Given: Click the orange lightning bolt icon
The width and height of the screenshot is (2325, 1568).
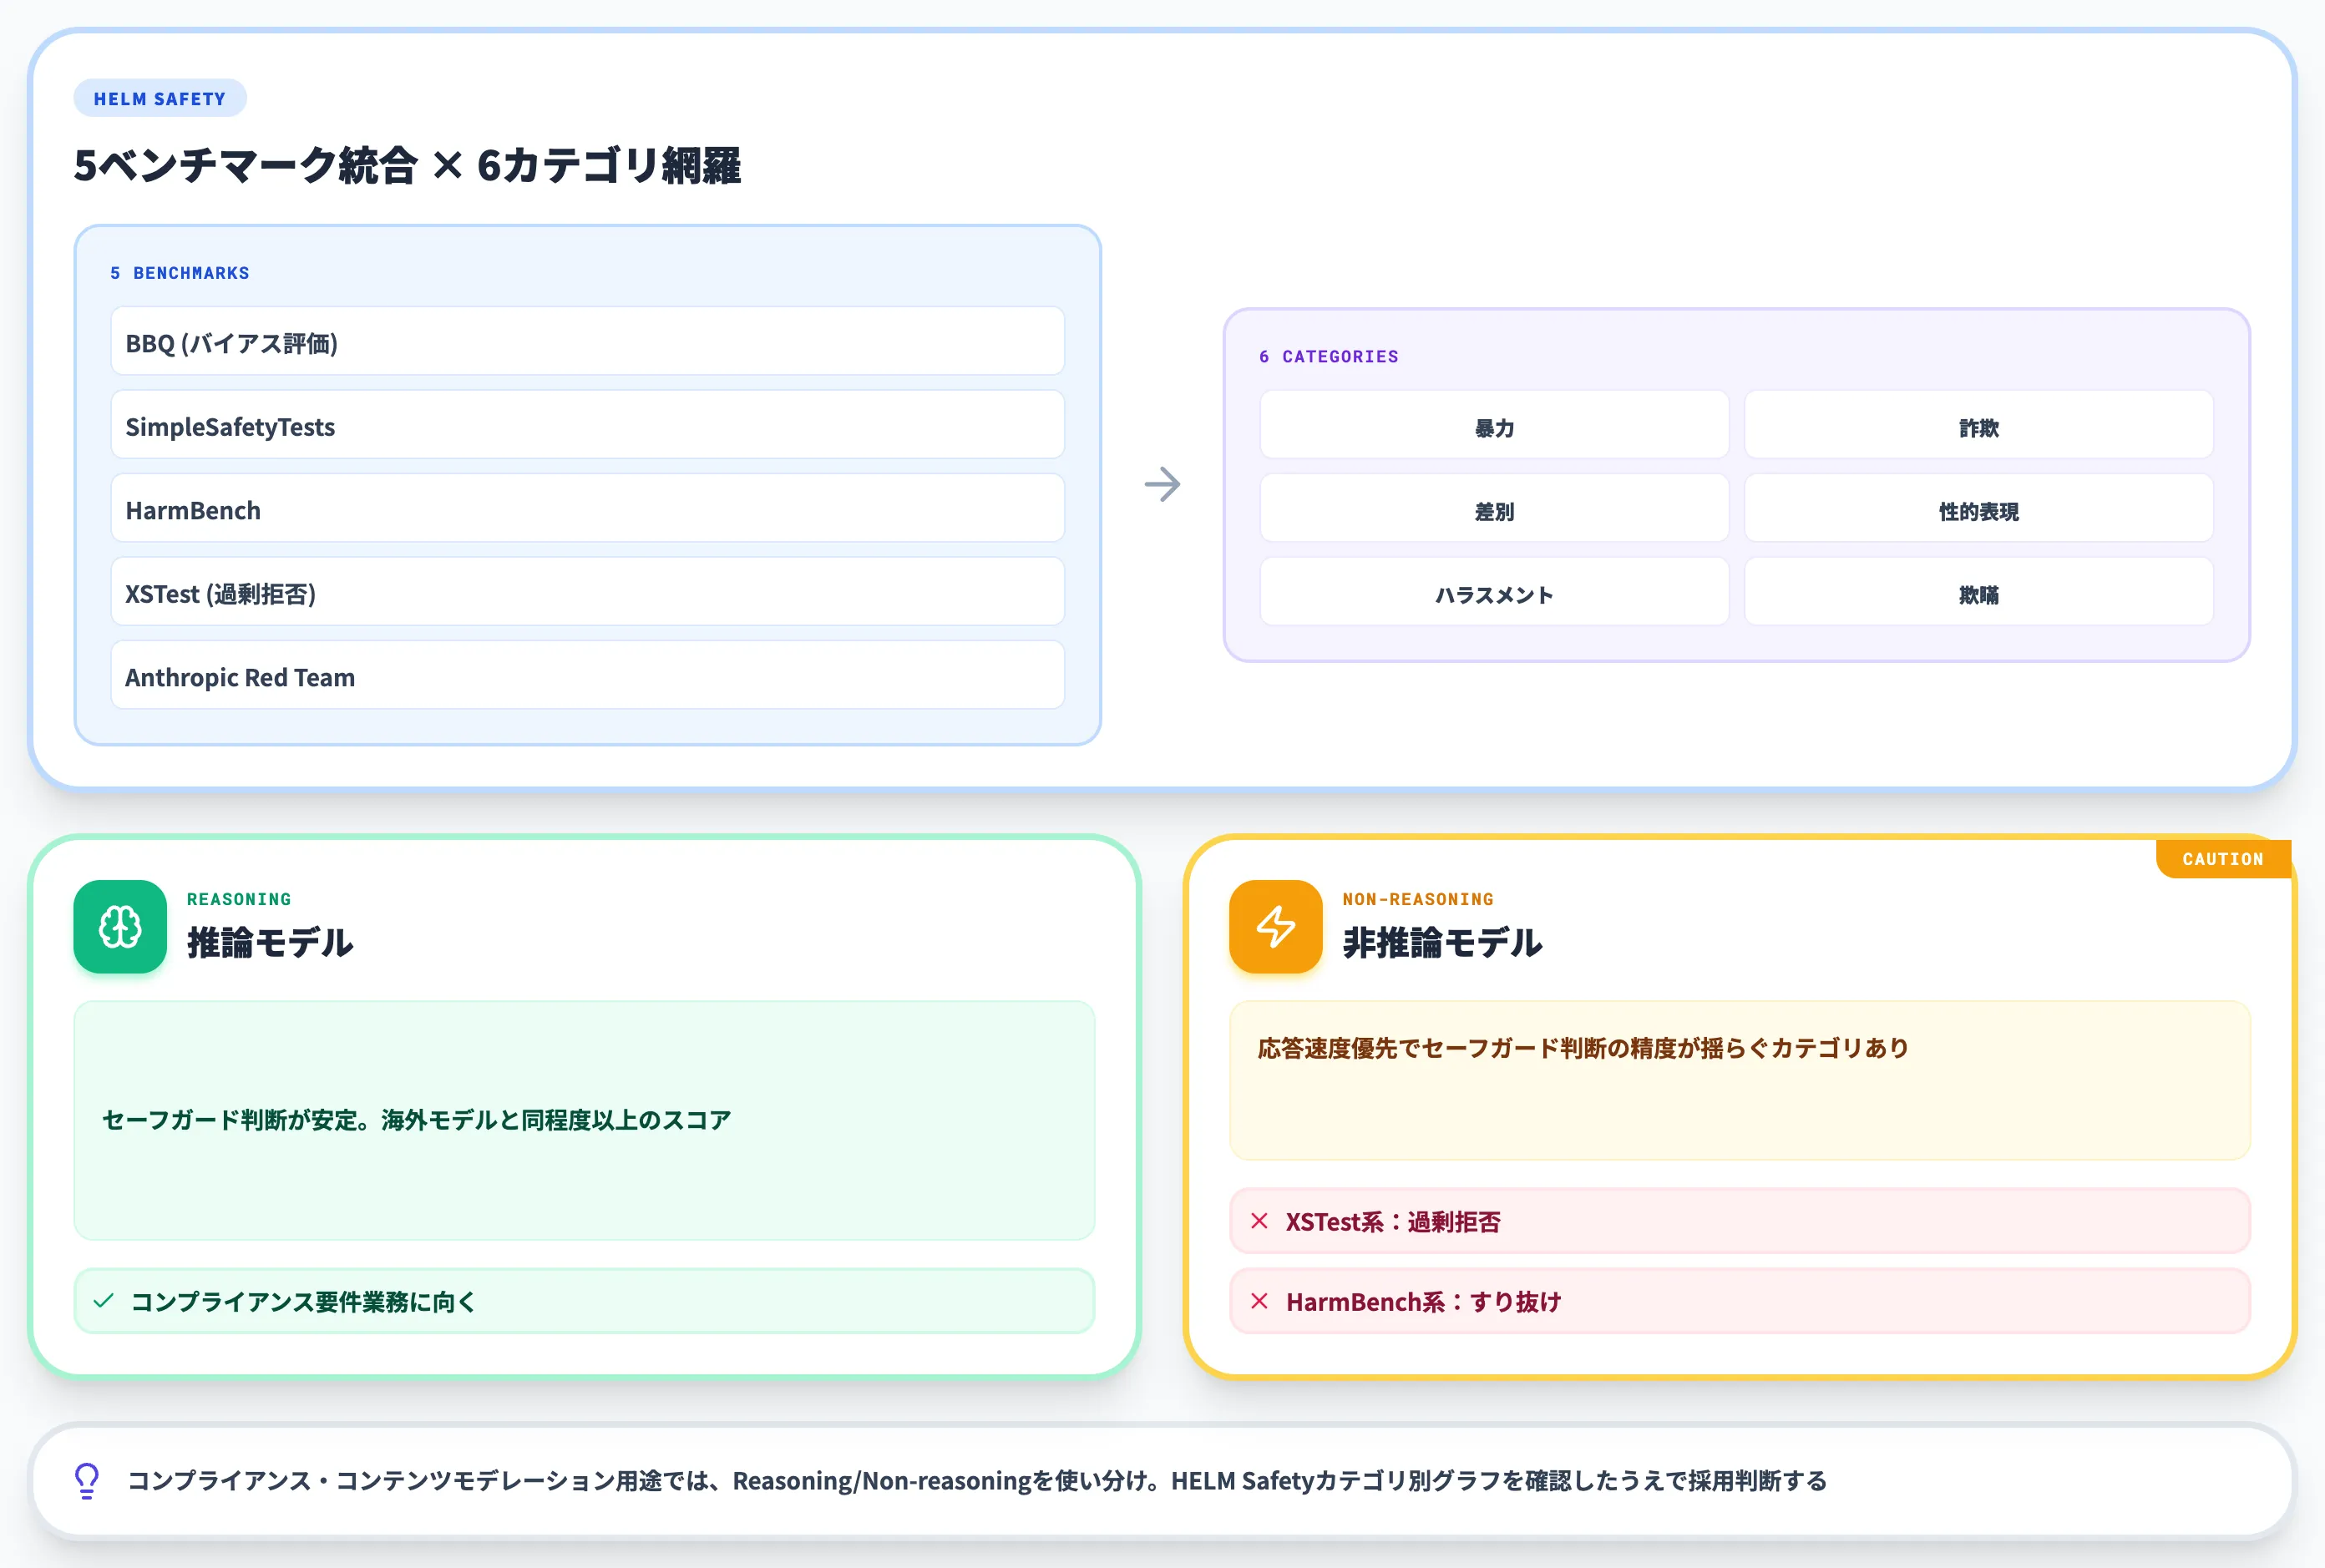Looking at the screenshot, I should (1276, 927).
